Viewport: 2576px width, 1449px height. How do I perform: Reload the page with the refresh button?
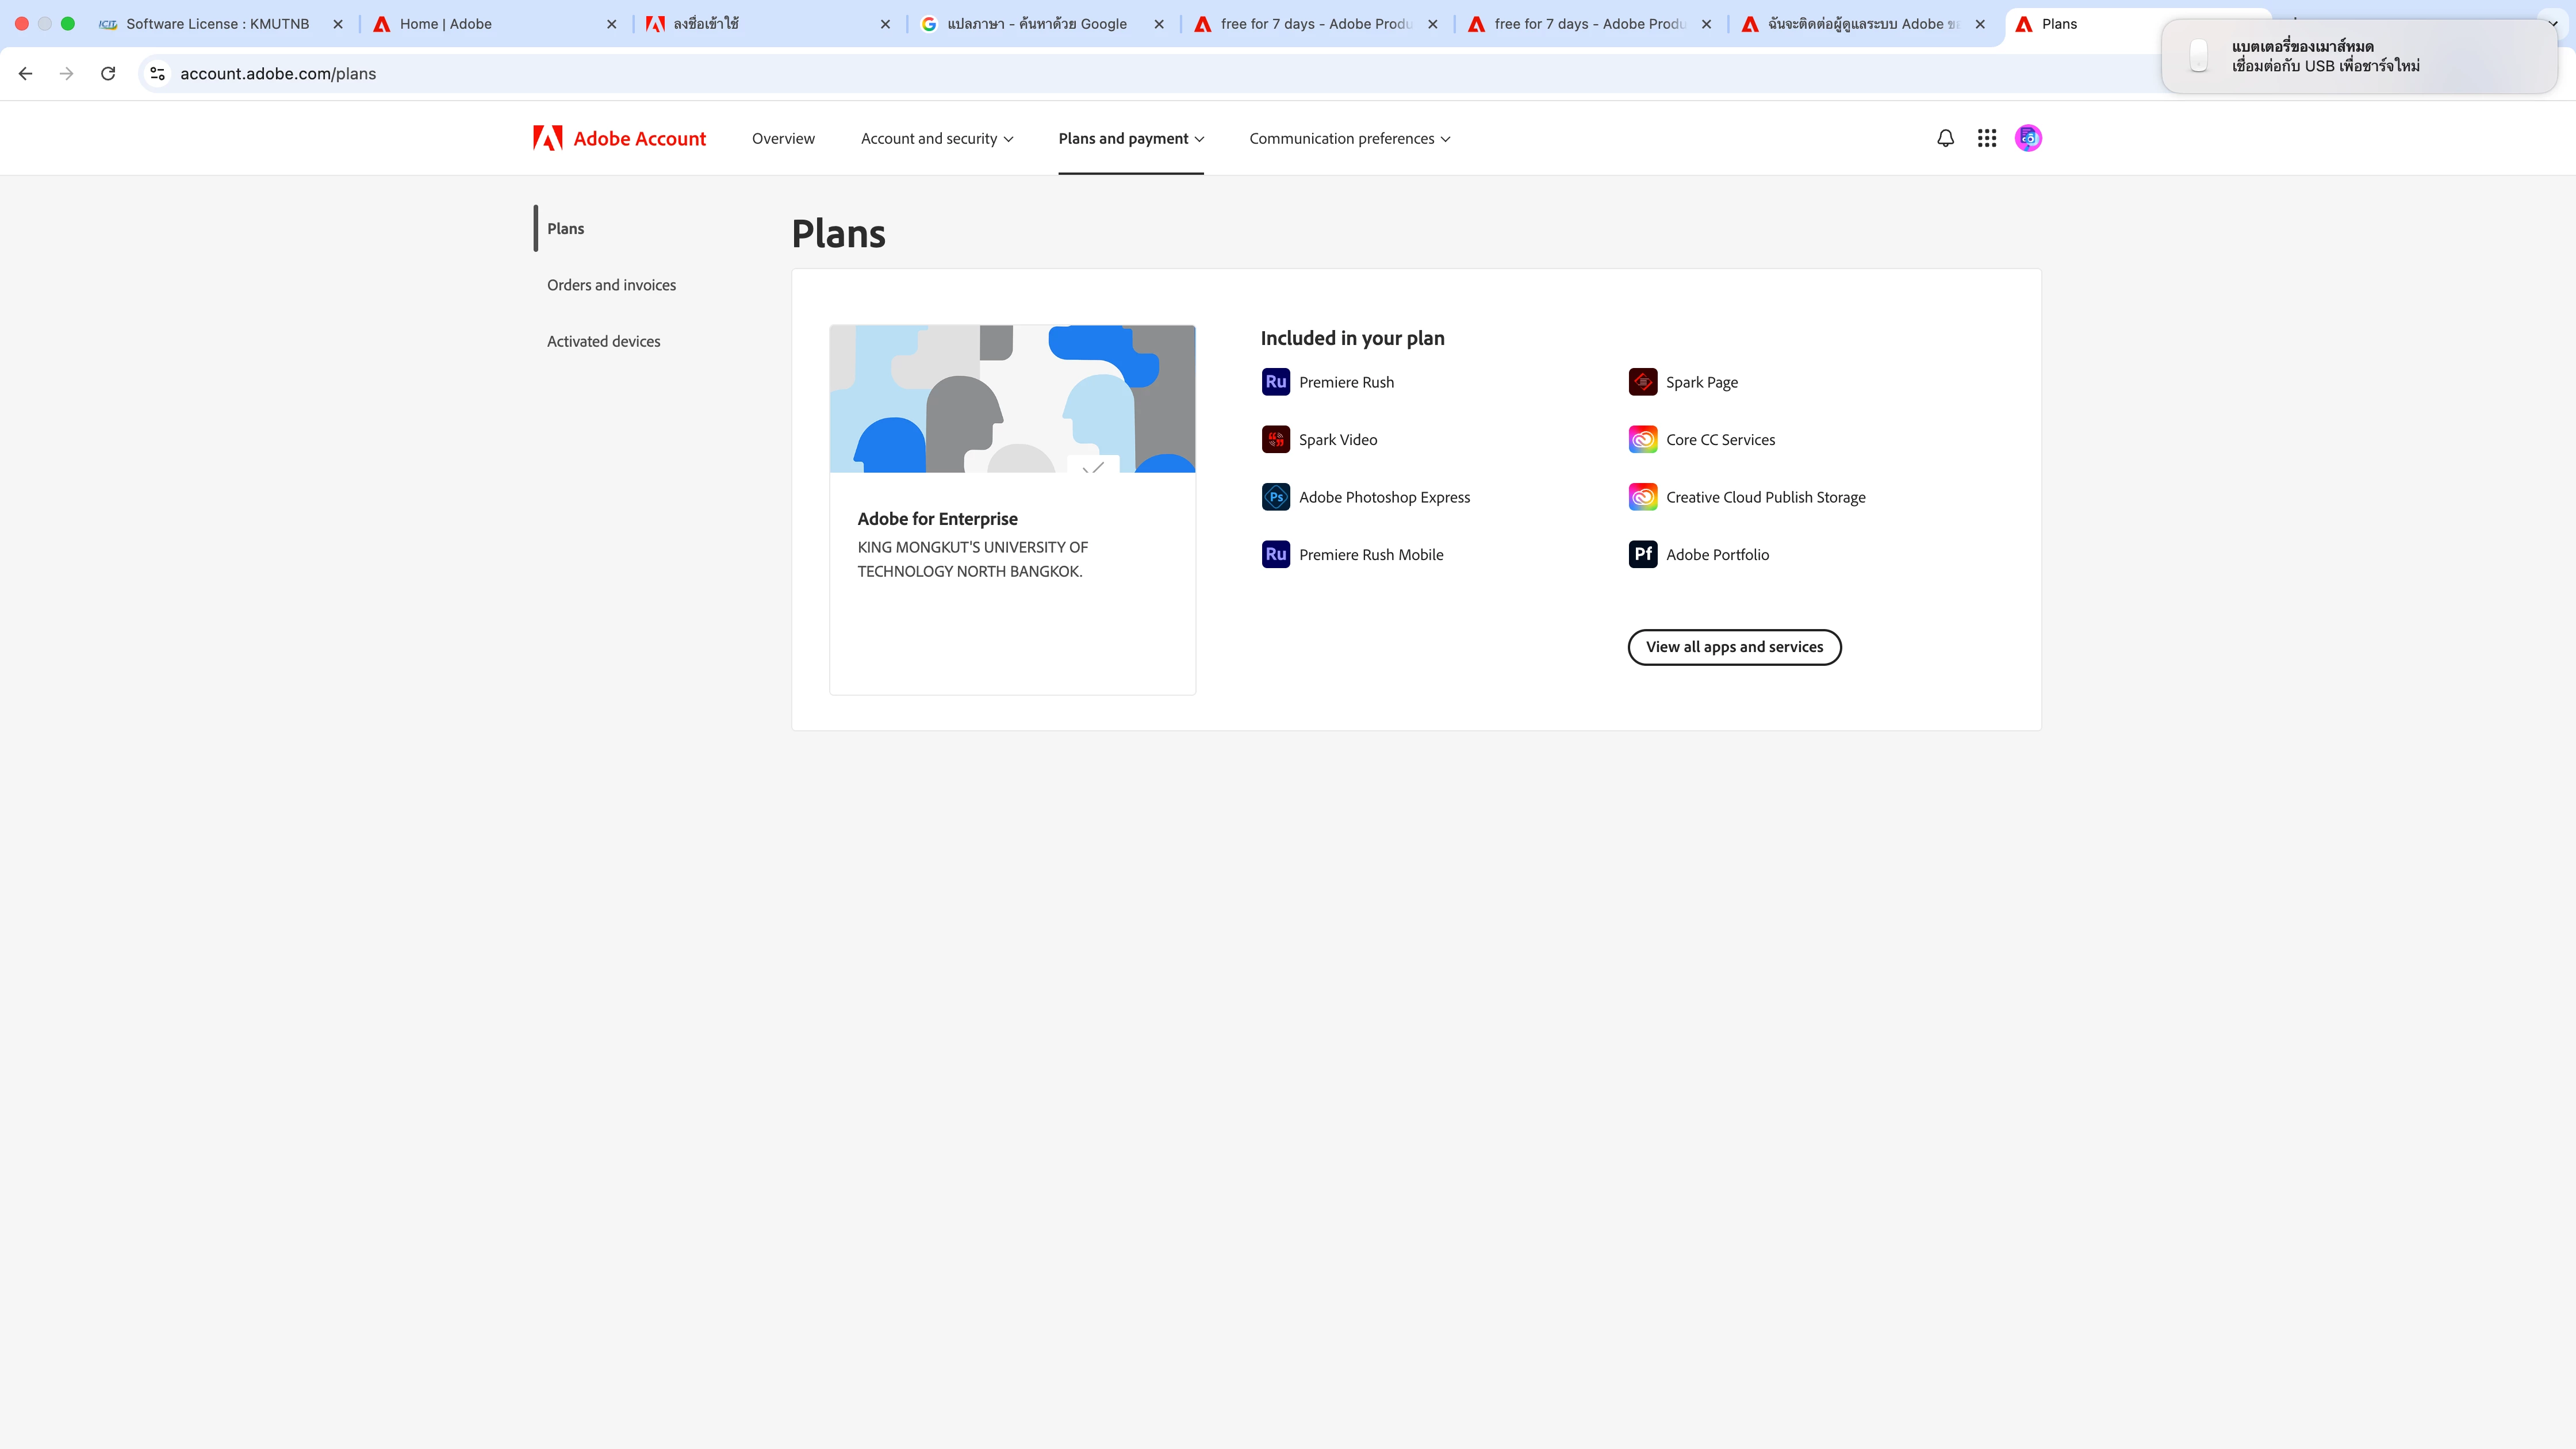[x=108, y=74]
